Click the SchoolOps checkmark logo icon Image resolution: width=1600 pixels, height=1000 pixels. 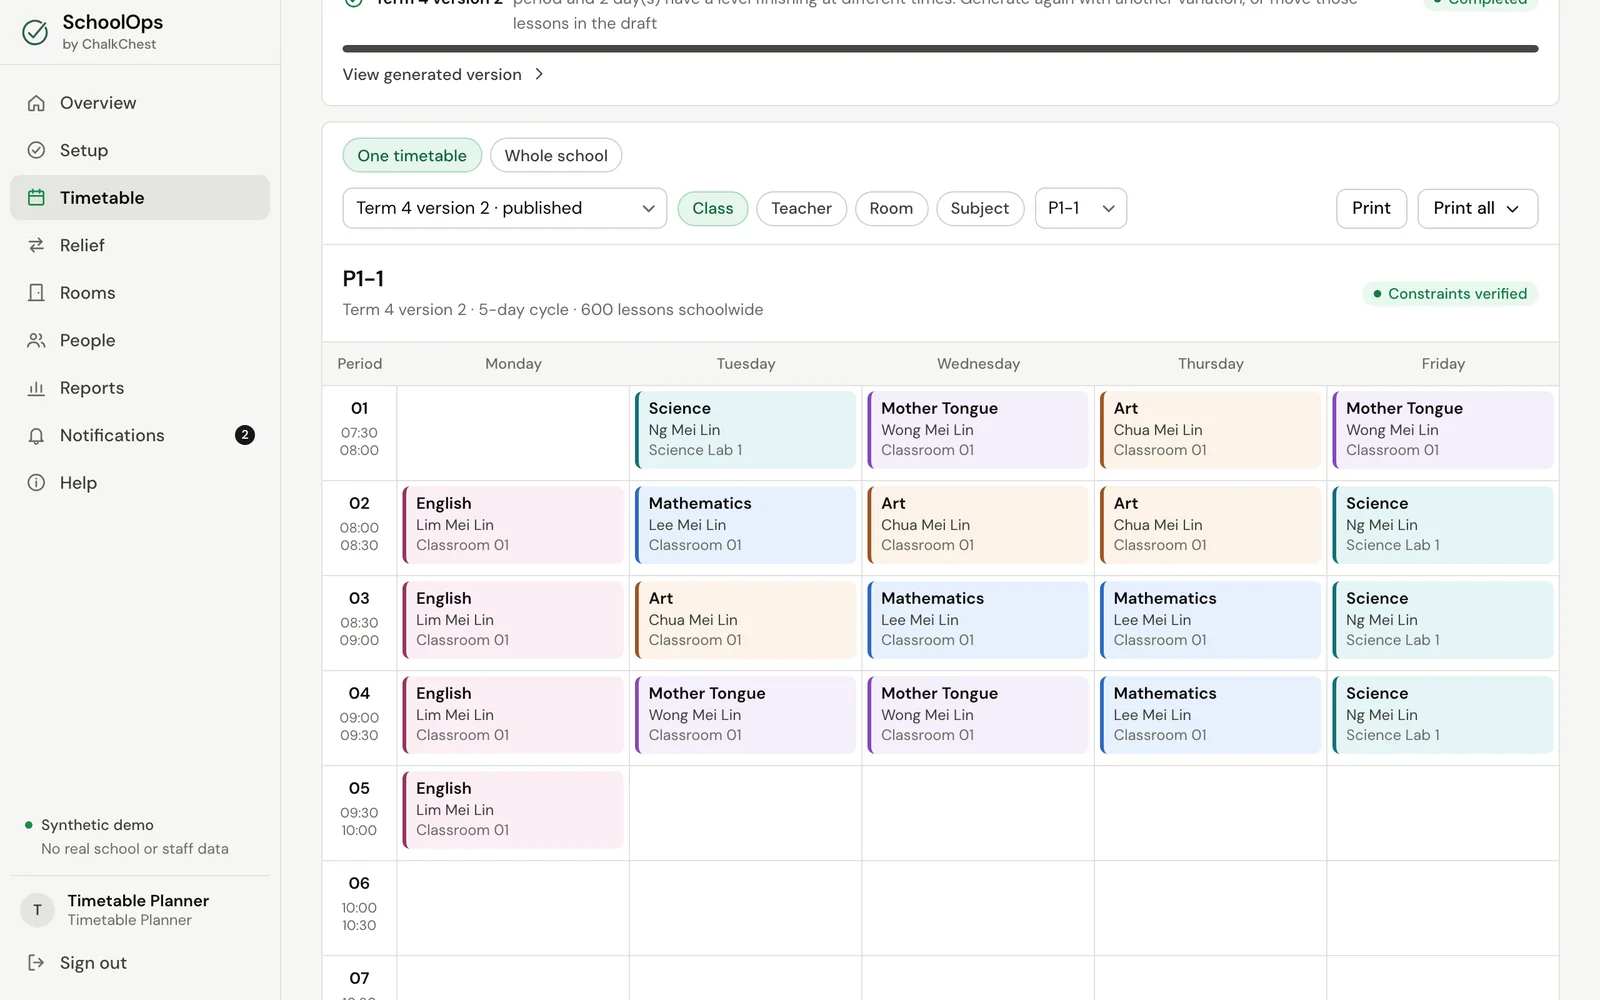point(35,32)
